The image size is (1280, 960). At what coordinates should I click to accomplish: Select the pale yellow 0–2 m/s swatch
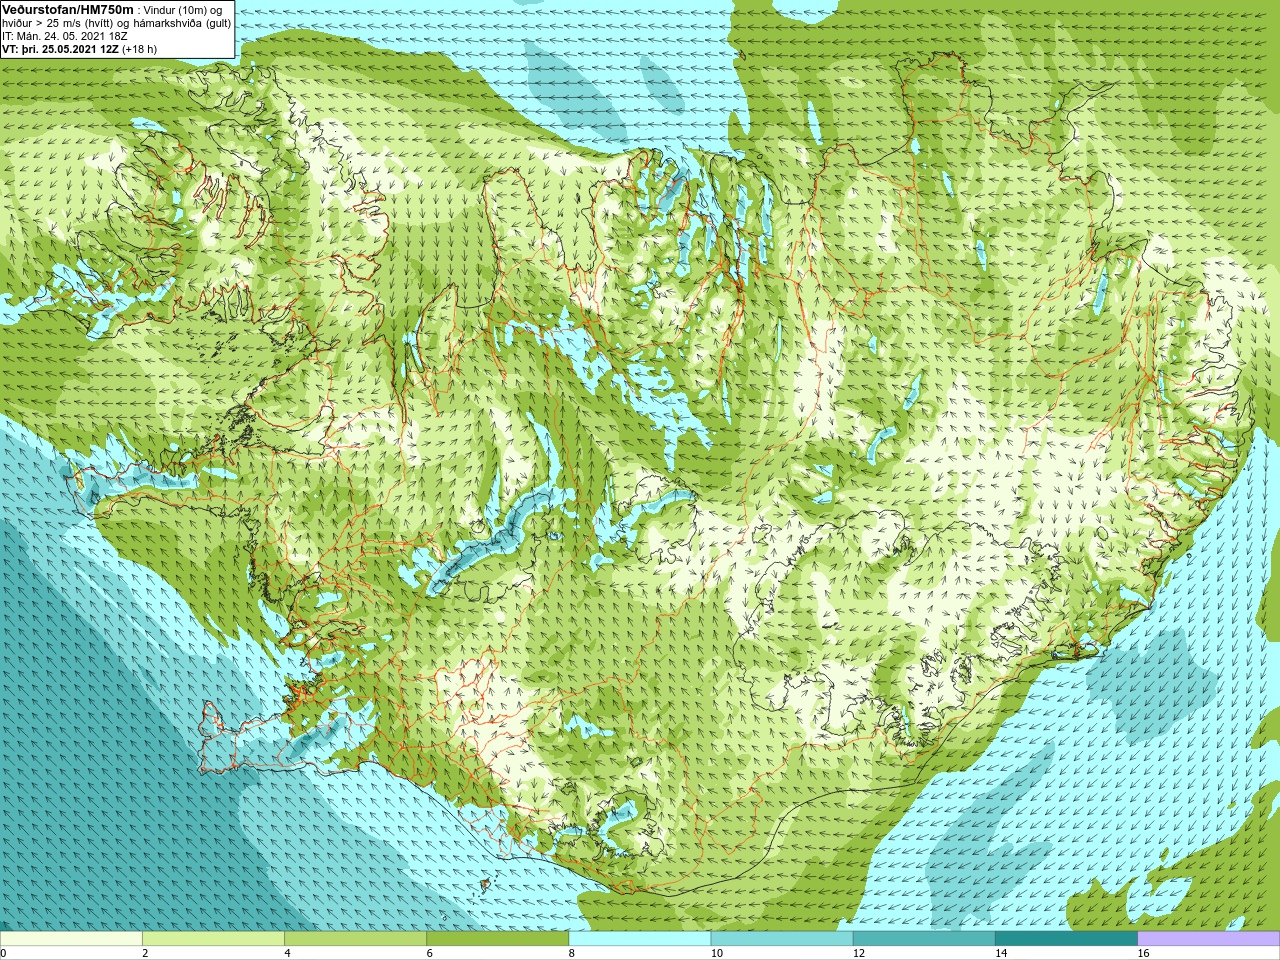(x=71, y=939)
